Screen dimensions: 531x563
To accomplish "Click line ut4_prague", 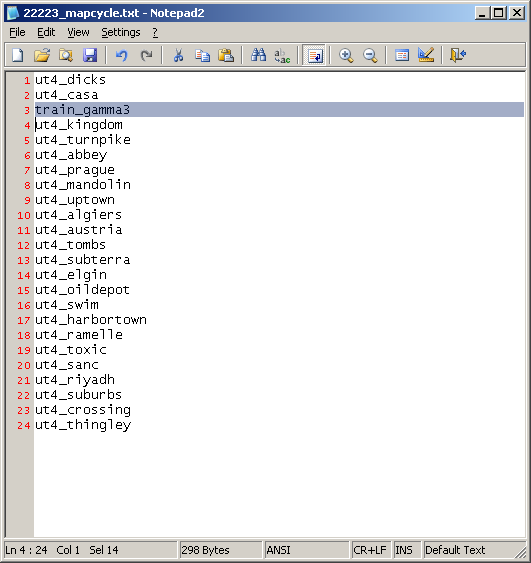I will pos(75,170).
